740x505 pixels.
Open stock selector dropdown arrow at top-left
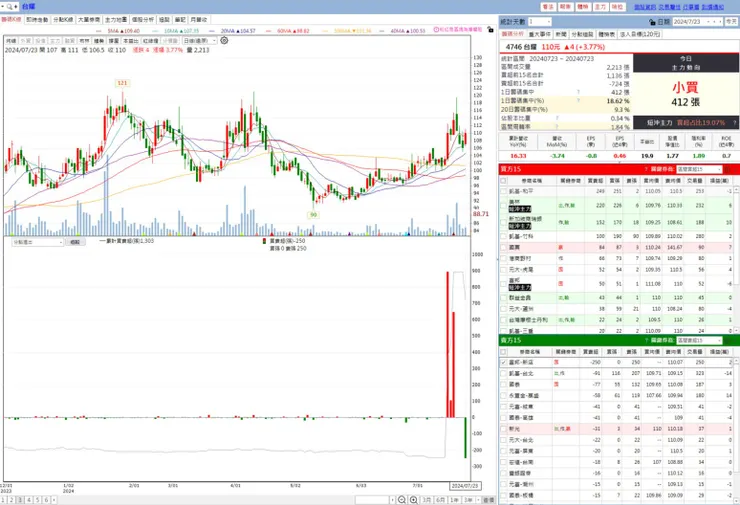[x=3, y=7]
